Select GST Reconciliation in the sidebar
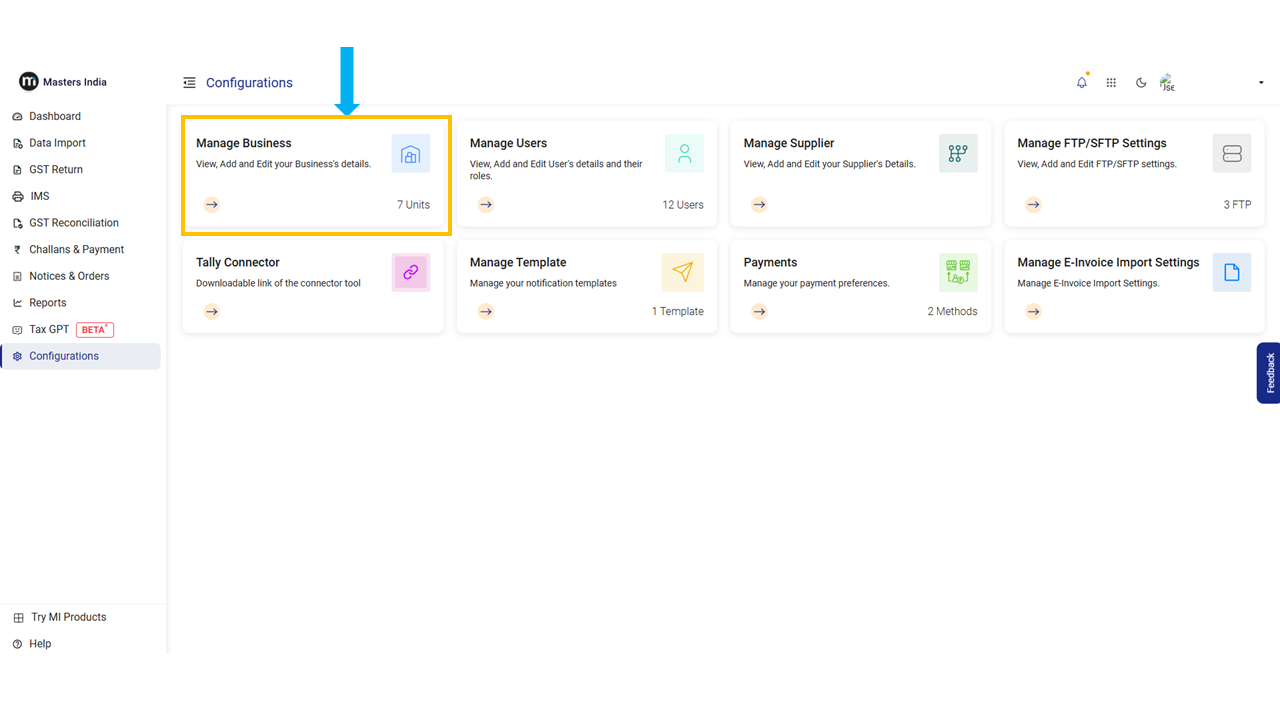Viewport: 1280px width, 720px height. [x=73, y=223]
